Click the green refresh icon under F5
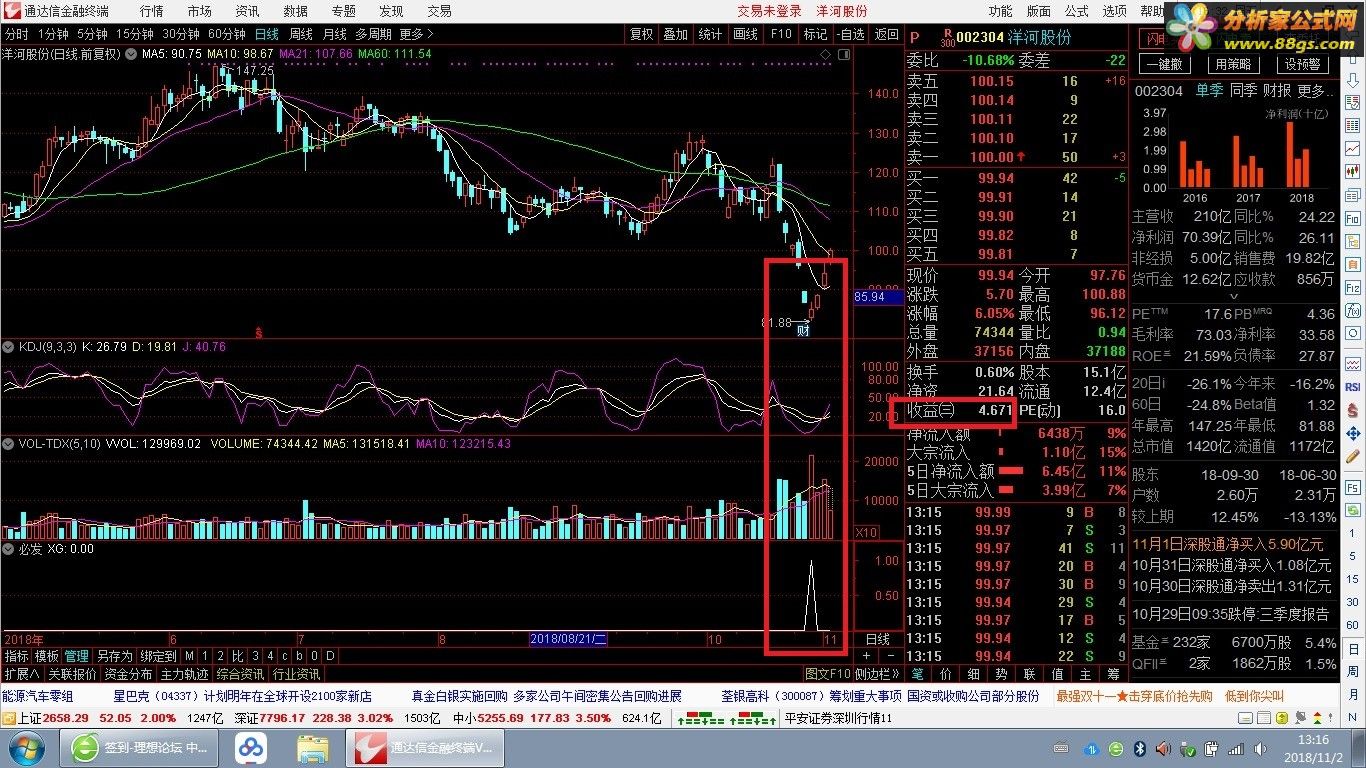This screenshot has width=1366, height=768. pyautogui.click(x=1353, y=510)
